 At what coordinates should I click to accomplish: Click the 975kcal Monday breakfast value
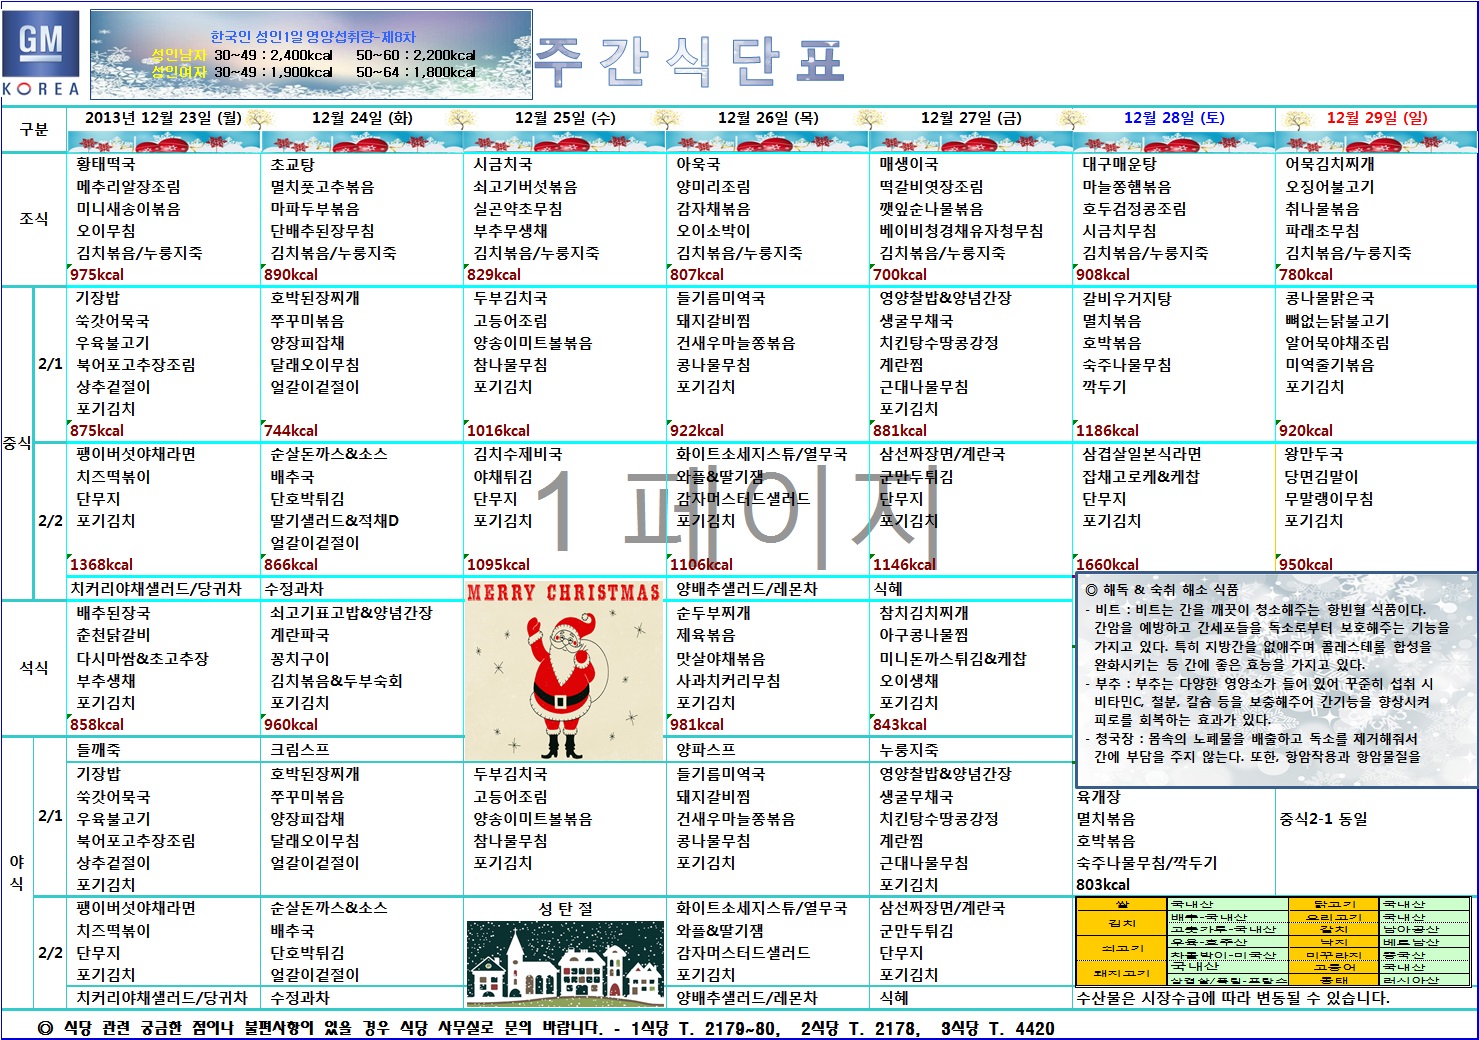pos(97,275)
